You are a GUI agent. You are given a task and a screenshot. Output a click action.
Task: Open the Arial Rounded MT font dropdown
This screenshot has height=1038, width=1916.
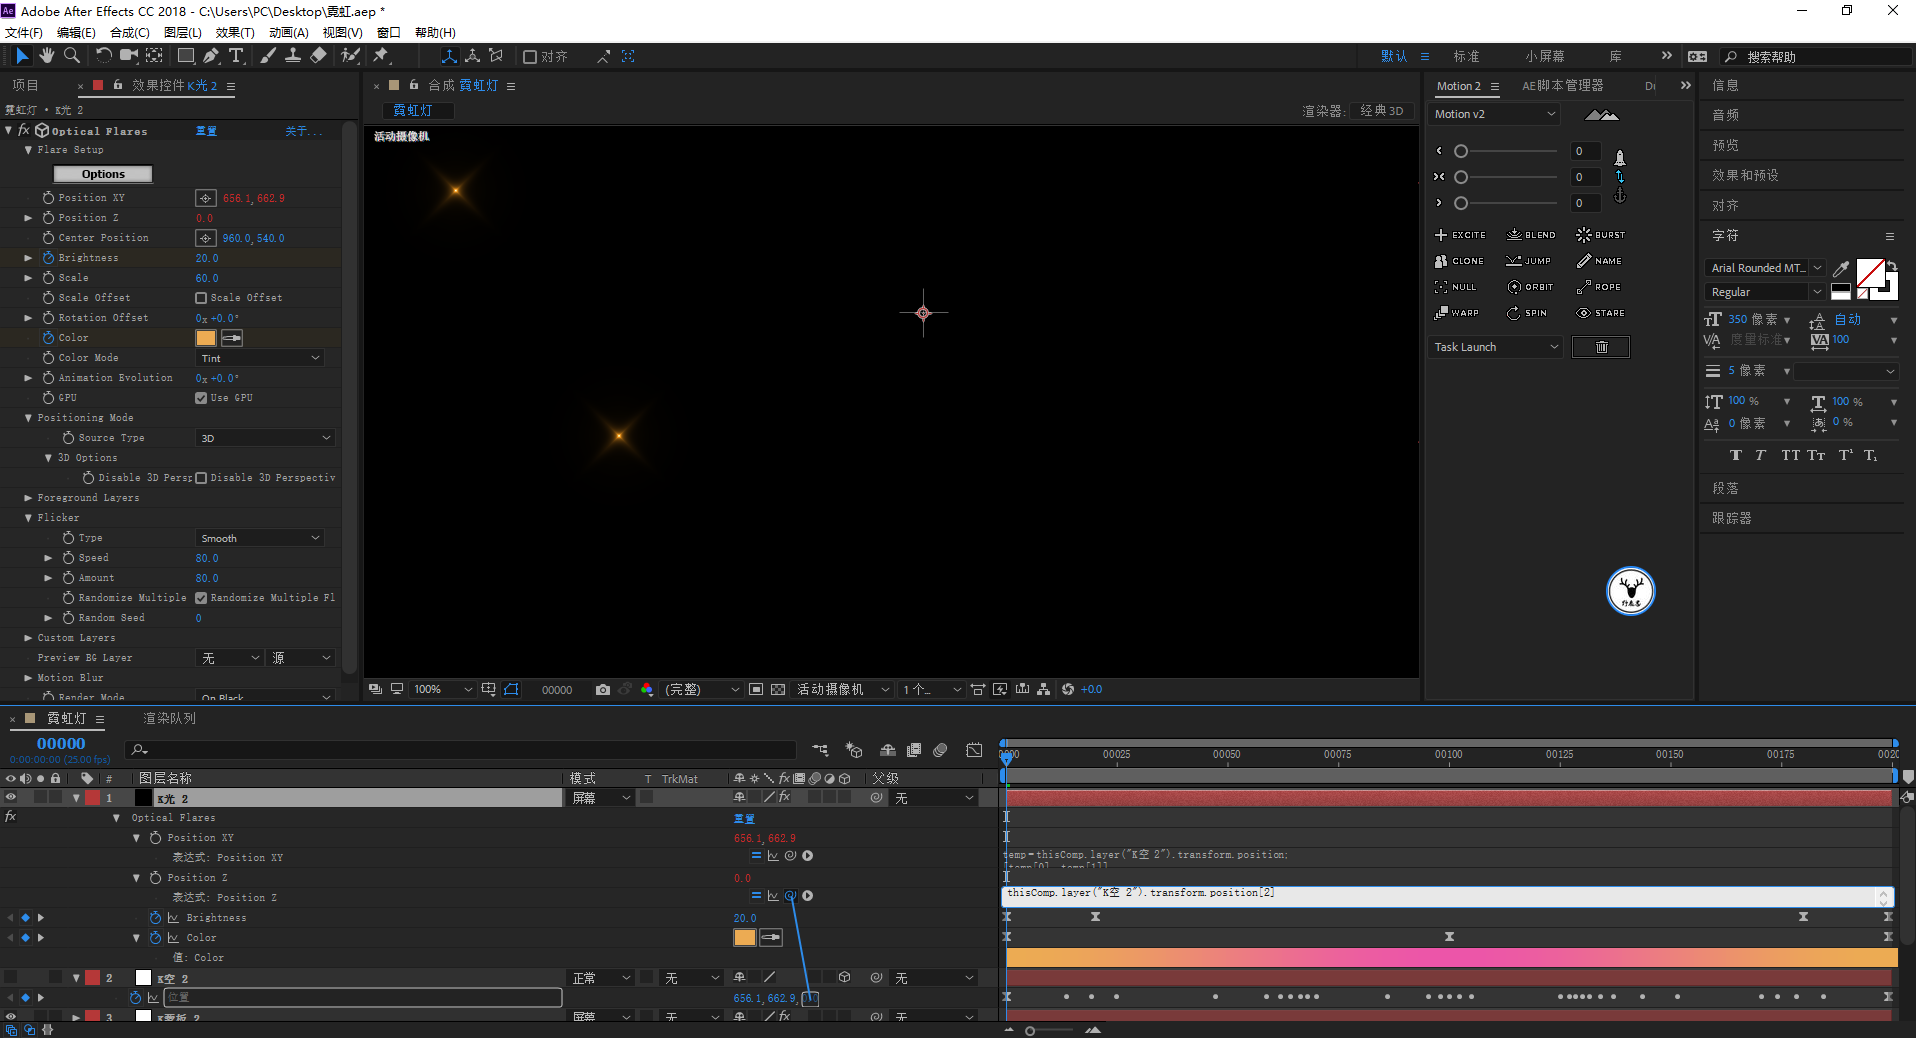click(1766, 268)
